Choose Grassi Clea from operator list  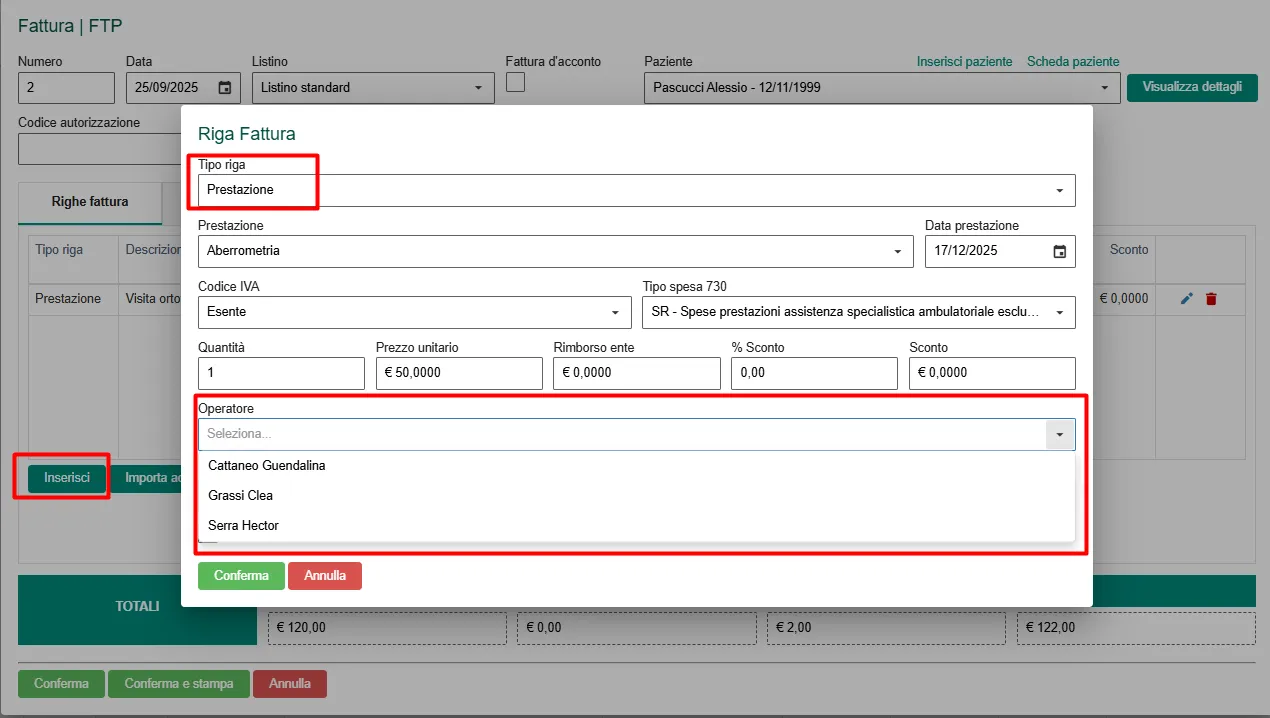[x=240, y=495]
